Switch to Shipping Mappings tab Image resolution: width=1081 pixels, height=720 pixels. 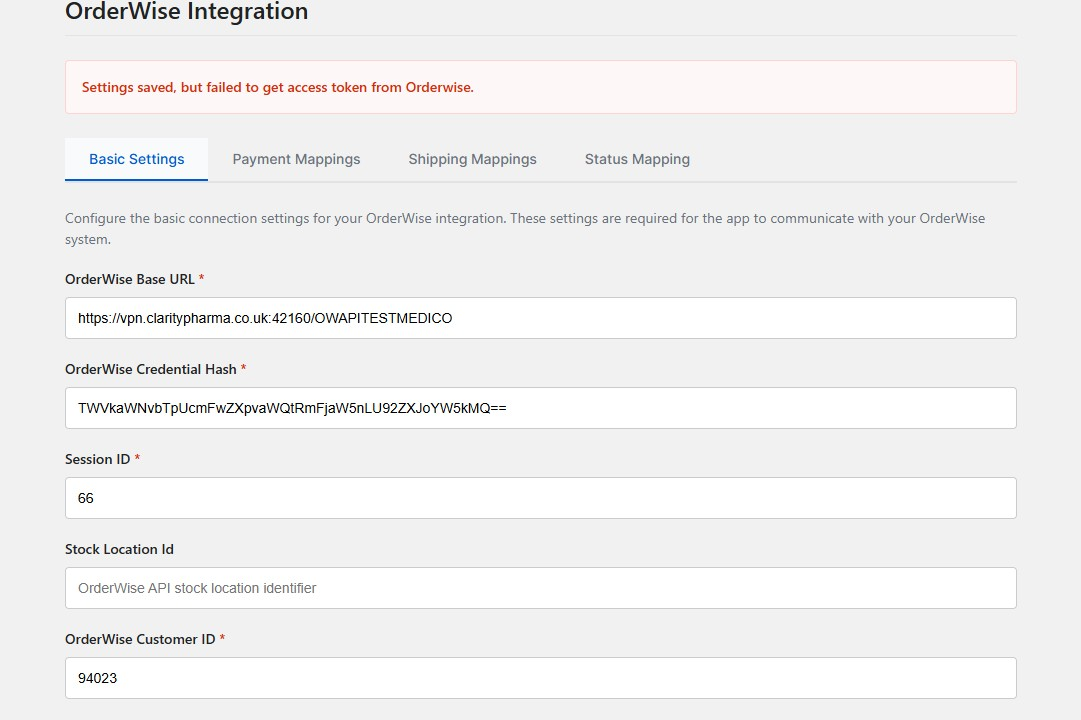pyautogui.click(x=472, y=159)
